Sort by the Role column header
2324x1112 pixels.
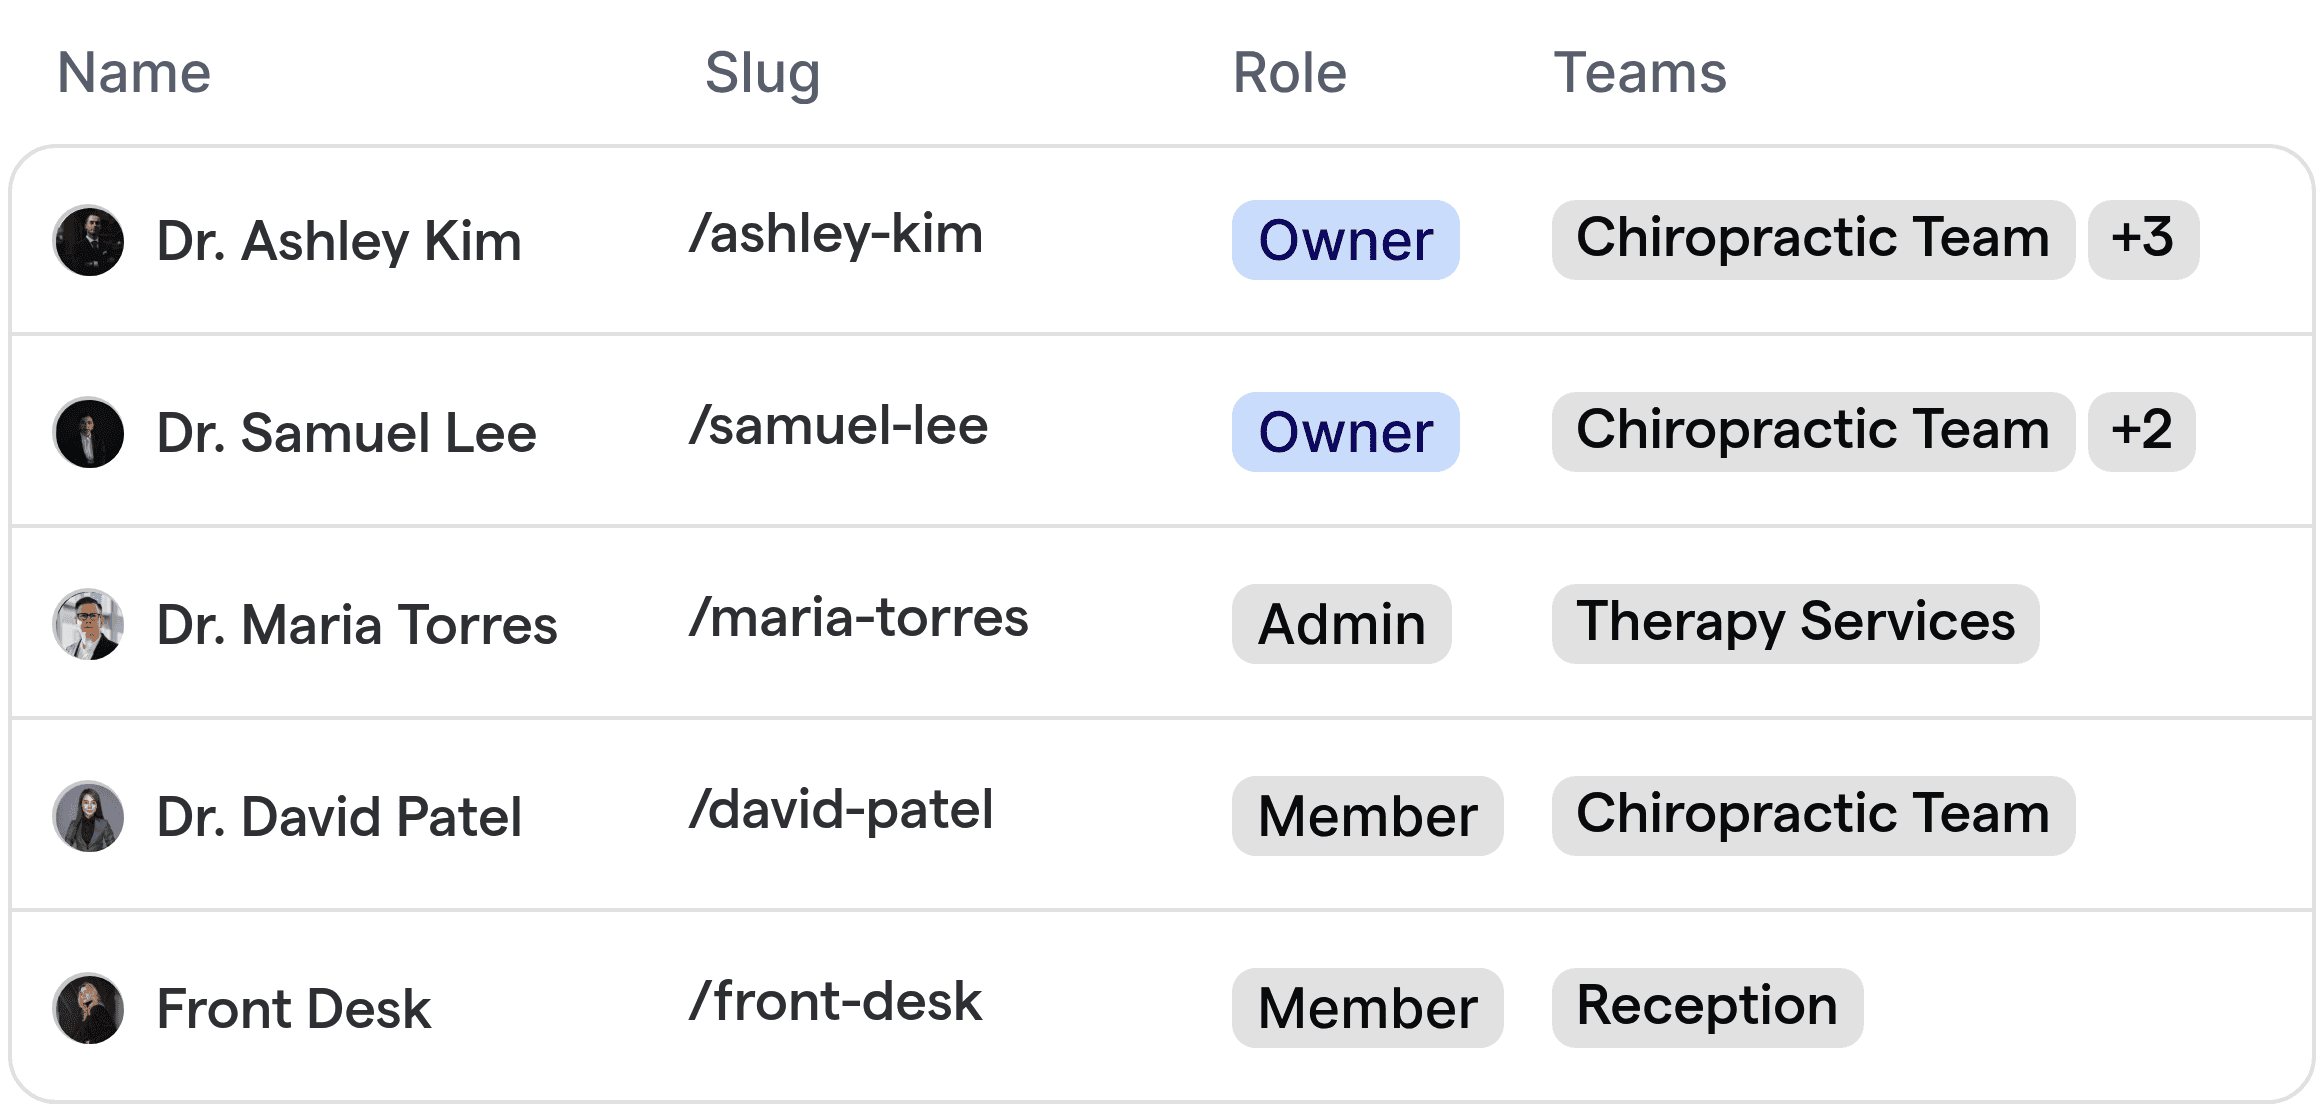(1289, 72)
